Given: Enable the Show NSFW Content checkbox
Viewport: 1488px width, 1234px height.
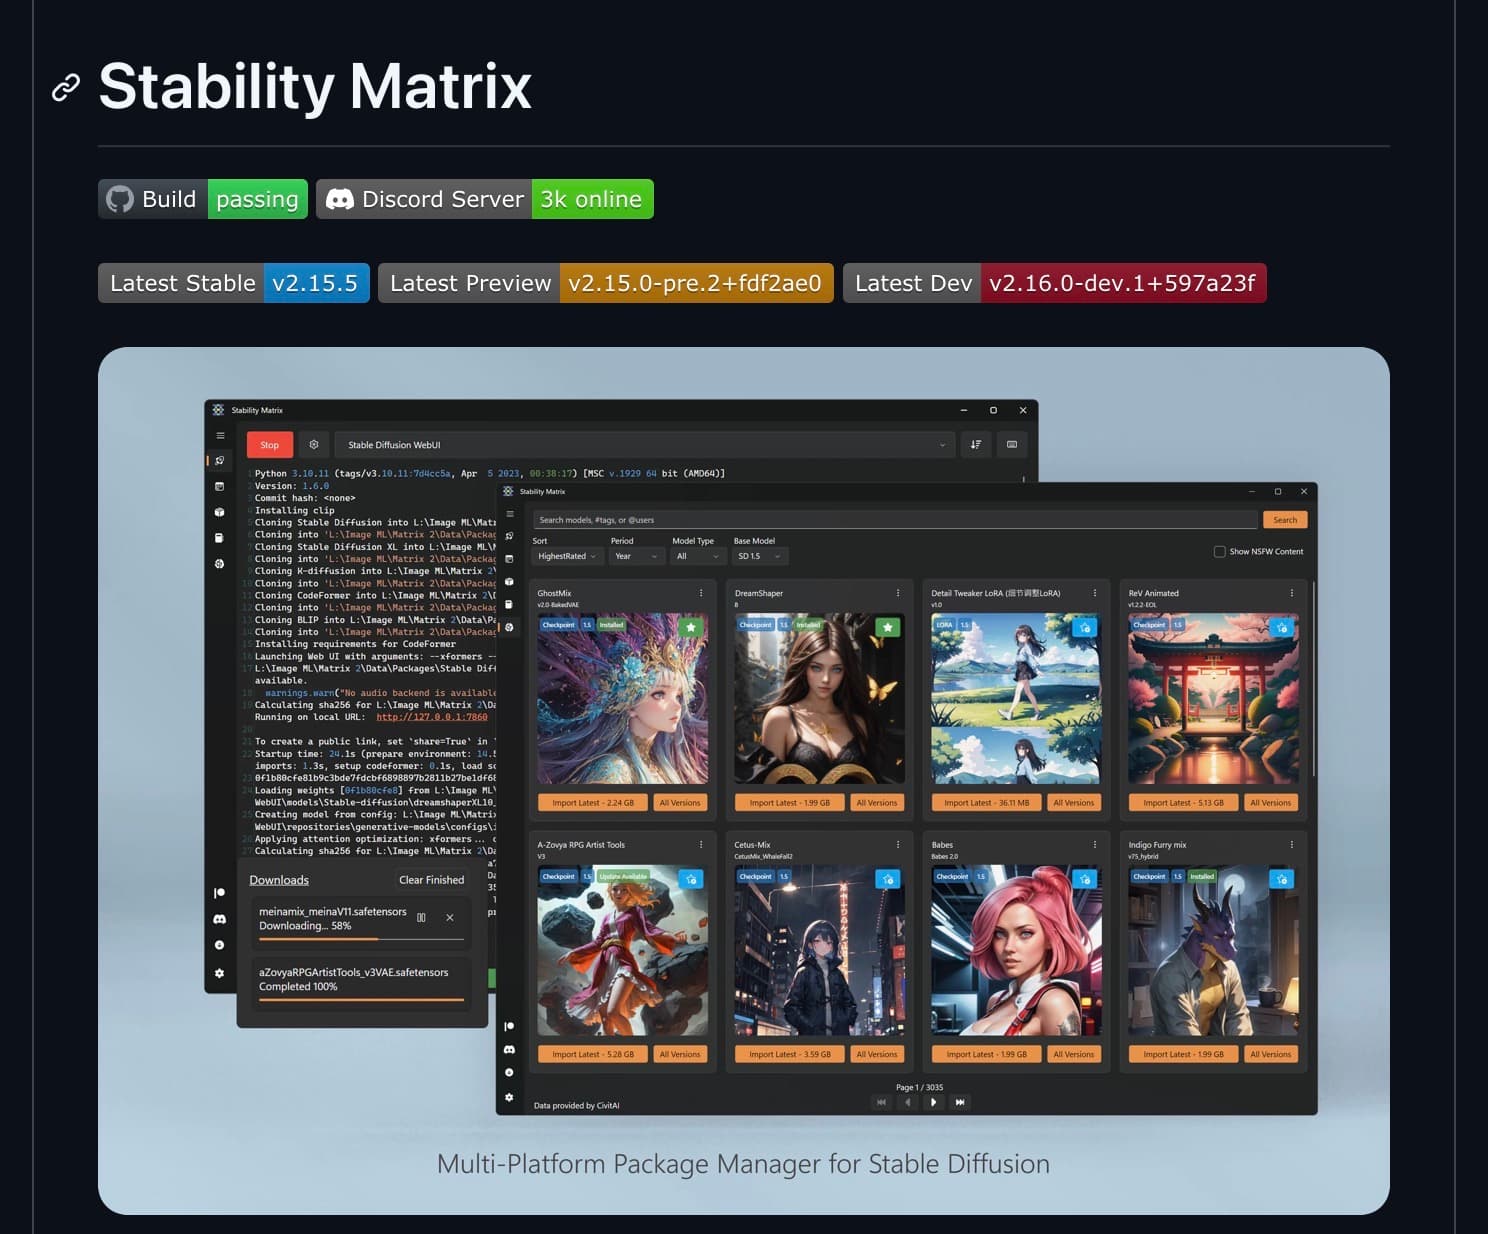Looking at the screenshot, I should click(x=1220, y=551).
